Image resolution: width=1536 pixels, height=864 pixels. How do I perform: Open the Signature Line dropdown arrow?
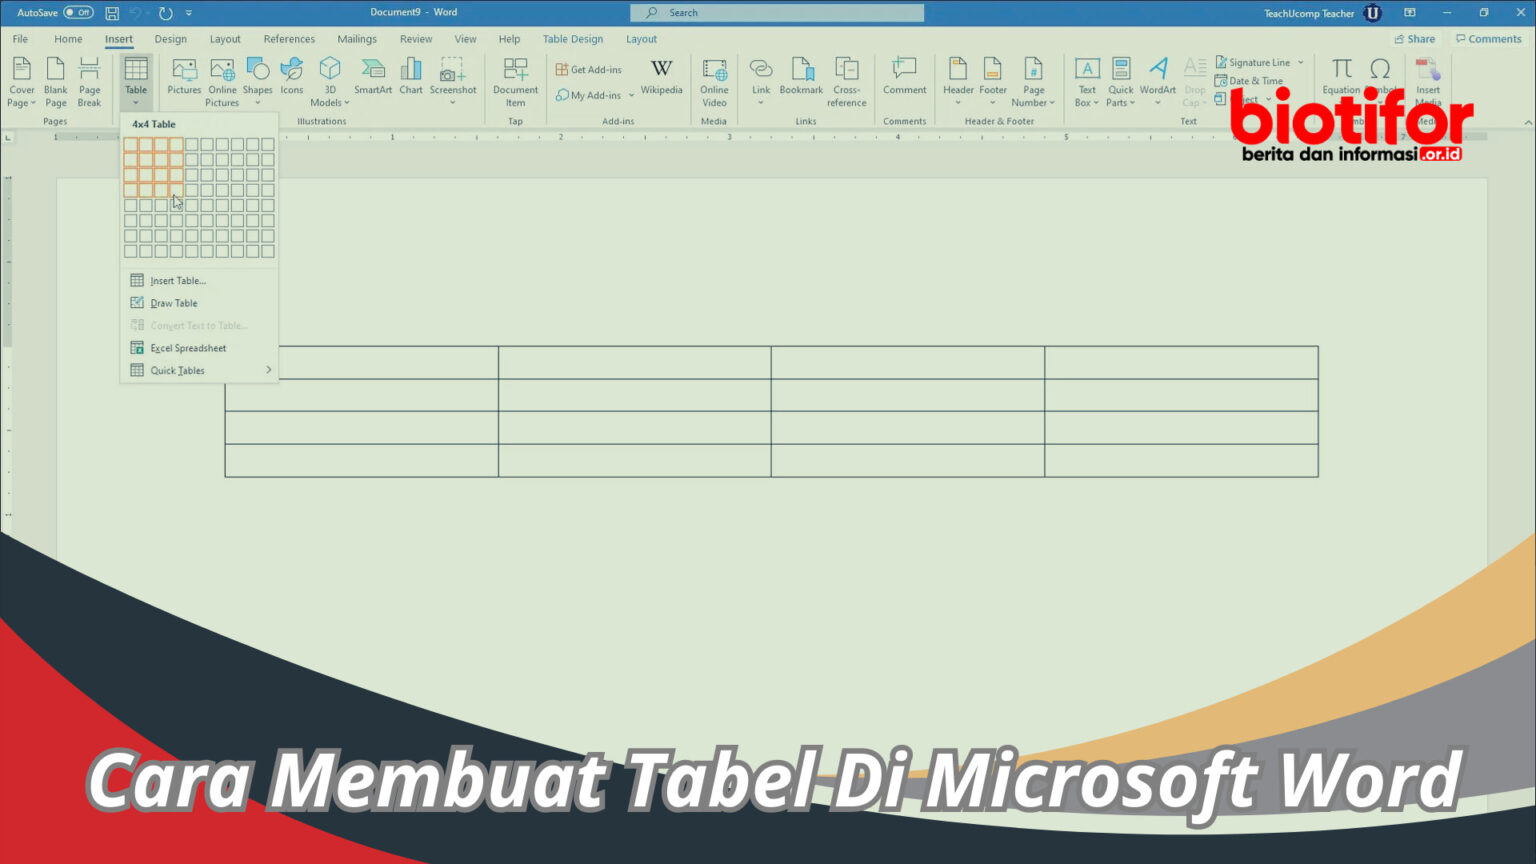point(1300,62)
